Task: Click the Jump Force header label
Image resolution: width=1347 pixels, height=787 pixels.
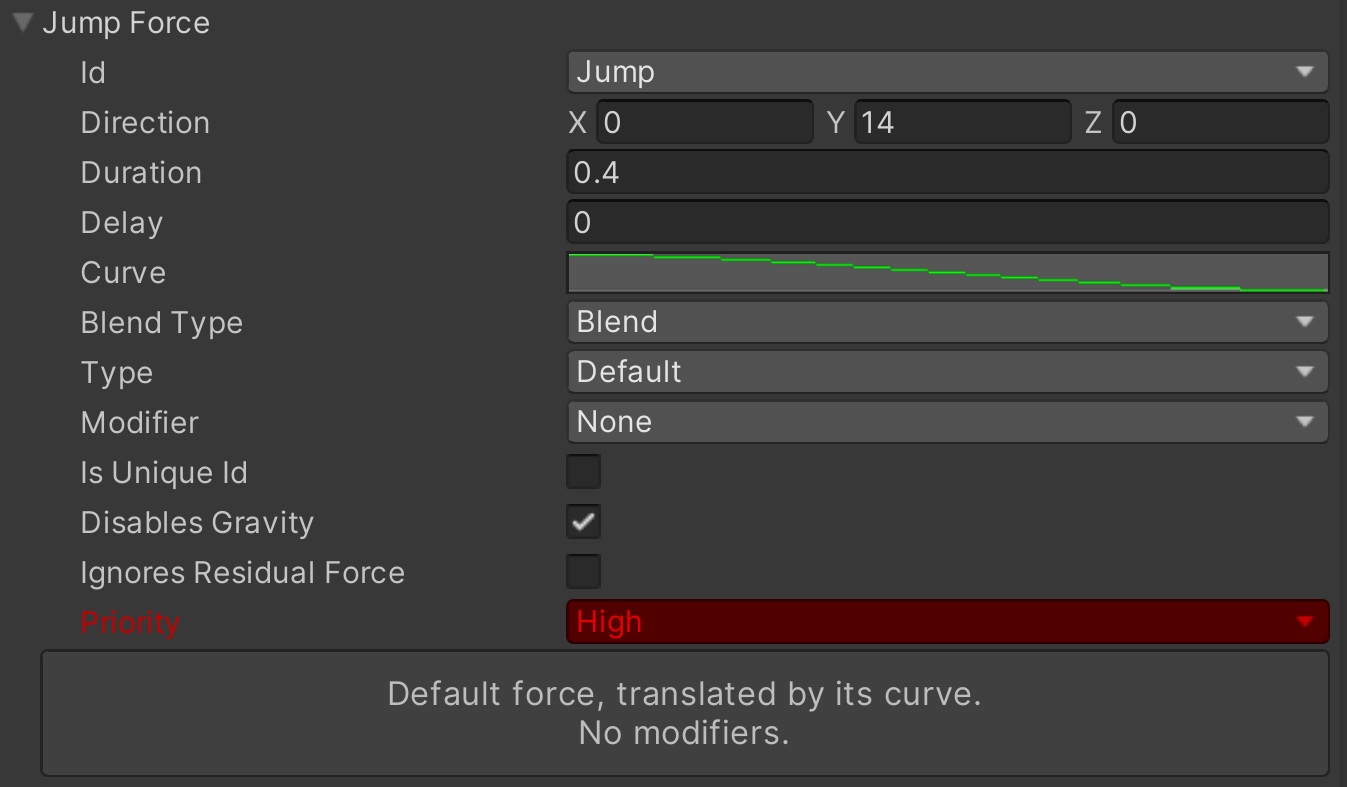Action: pyautogui.click(x=126, y=23)
